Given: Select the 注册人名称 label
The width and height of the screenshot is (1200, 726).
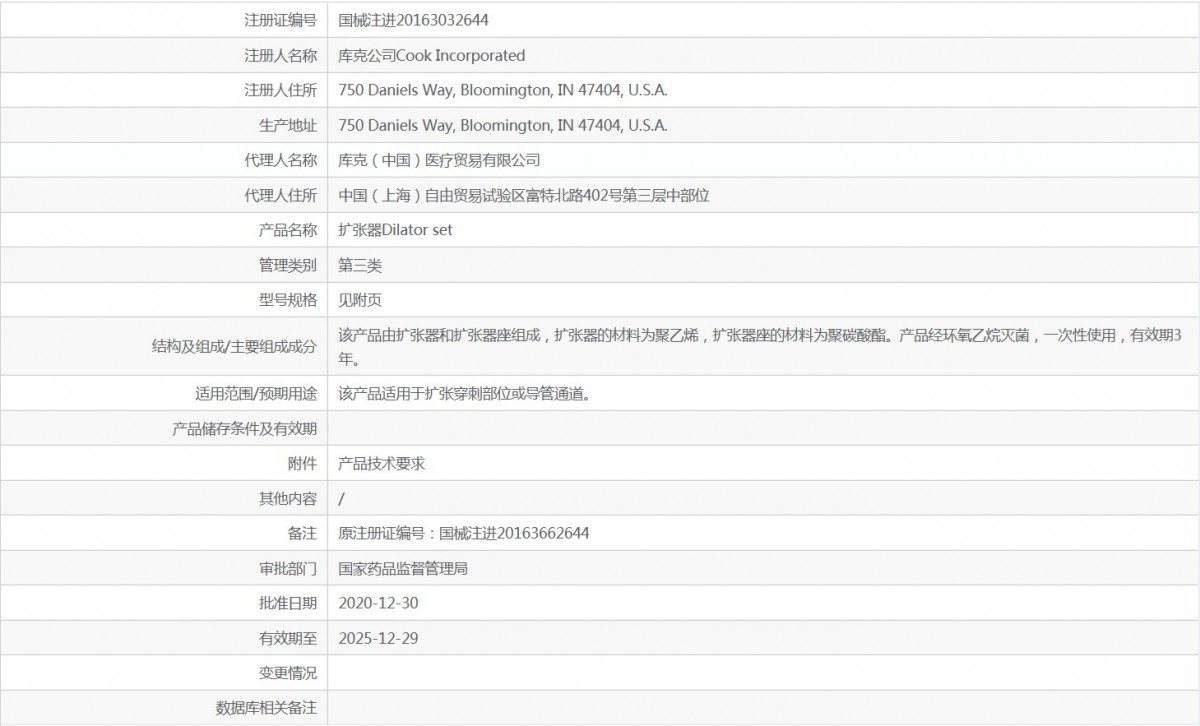Looking at the screenshot, I should click(281, 55).
